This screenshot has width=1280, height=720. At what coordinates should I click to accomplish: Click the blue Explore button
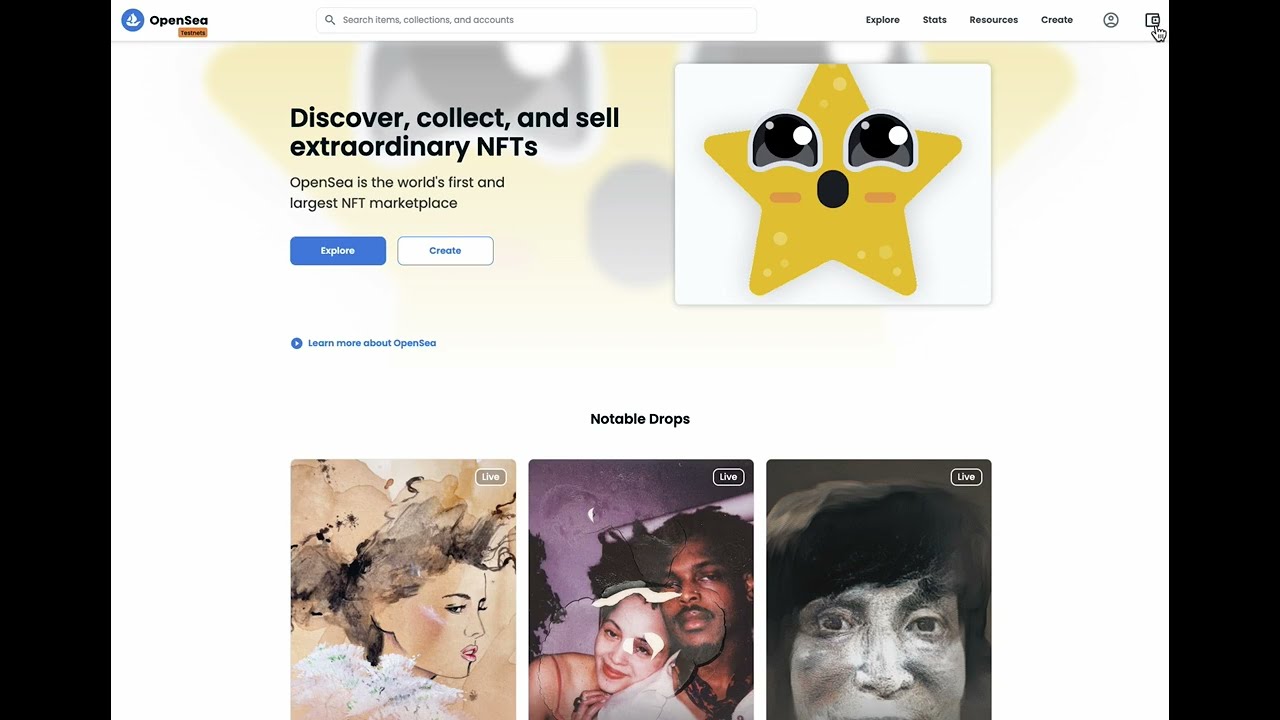pyautogui.click(x=338, y=251)
